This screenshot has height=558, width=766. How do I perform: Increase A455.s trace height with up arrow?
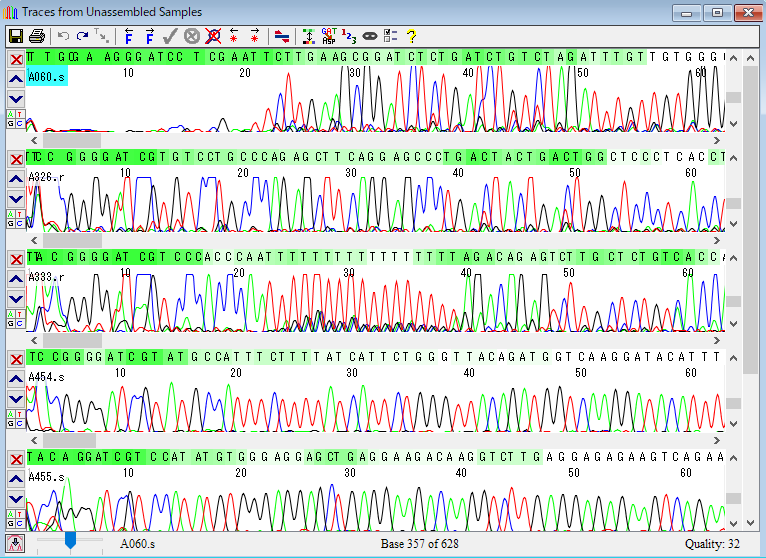click(x=733, y=458)
